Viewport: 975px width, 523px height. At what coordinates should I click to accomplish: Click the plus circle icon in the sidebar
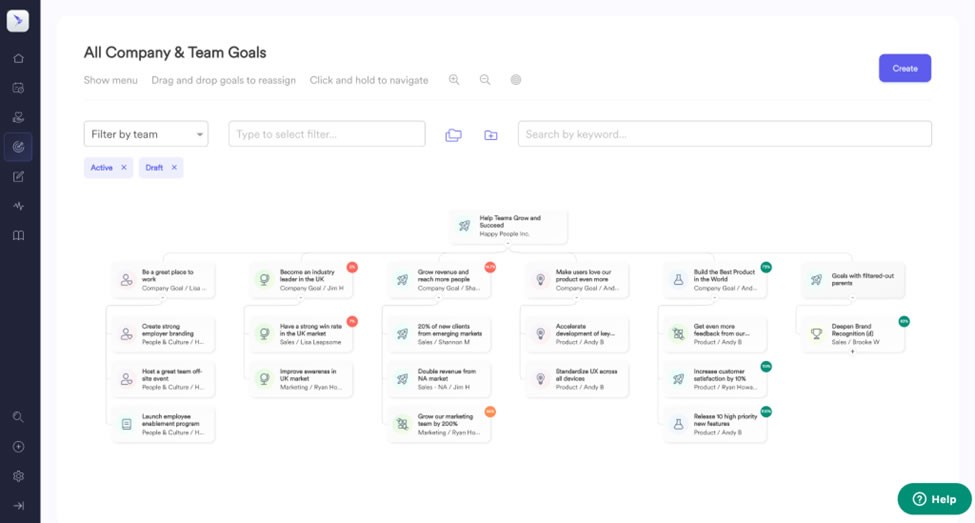[x=19, y=447]
